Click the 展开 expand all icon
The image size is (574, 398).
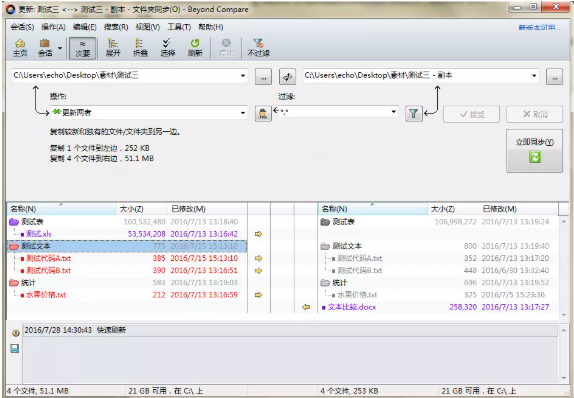[x=113, y=48]
